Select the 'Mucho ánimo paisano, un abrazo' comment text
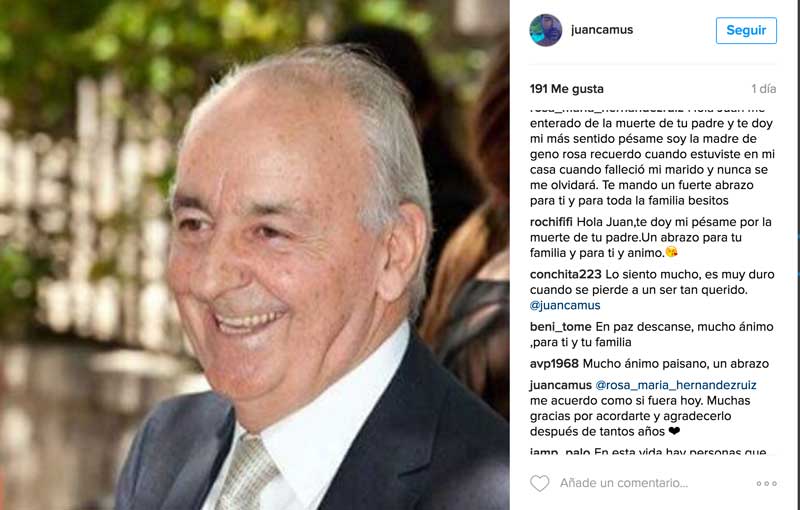 click(676, 364)
